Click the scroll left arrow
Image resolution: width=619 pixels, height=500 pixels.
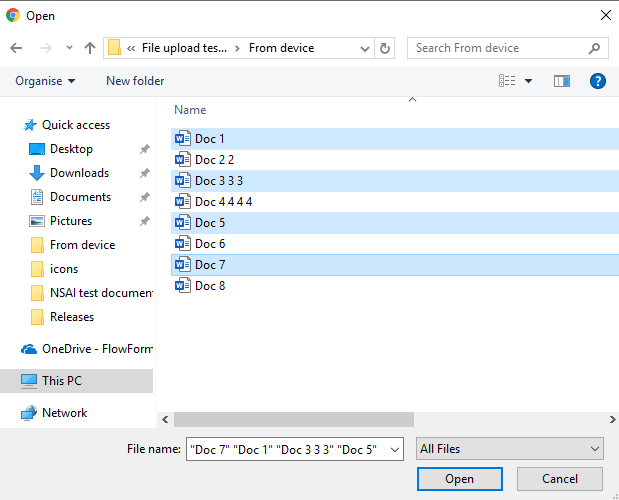pyautogui.click(x=165, y=419)
